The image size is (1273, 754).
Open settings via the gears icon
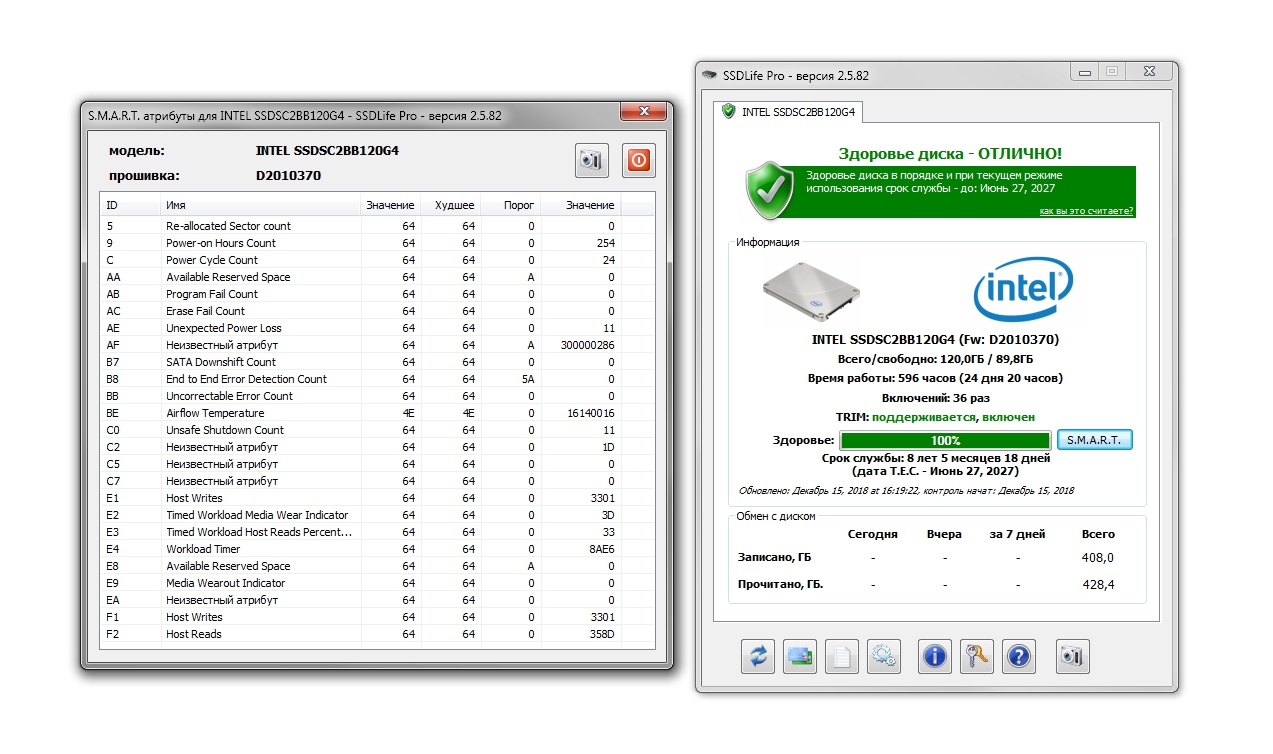[884, 656]
